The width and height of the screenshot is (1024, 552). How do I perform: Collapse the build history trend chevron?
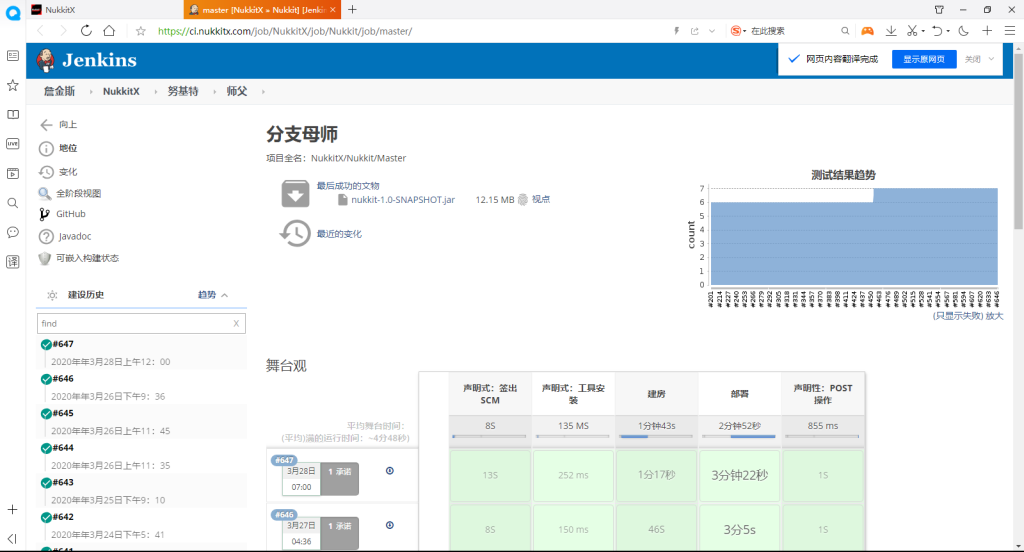(x=225, y=295)
